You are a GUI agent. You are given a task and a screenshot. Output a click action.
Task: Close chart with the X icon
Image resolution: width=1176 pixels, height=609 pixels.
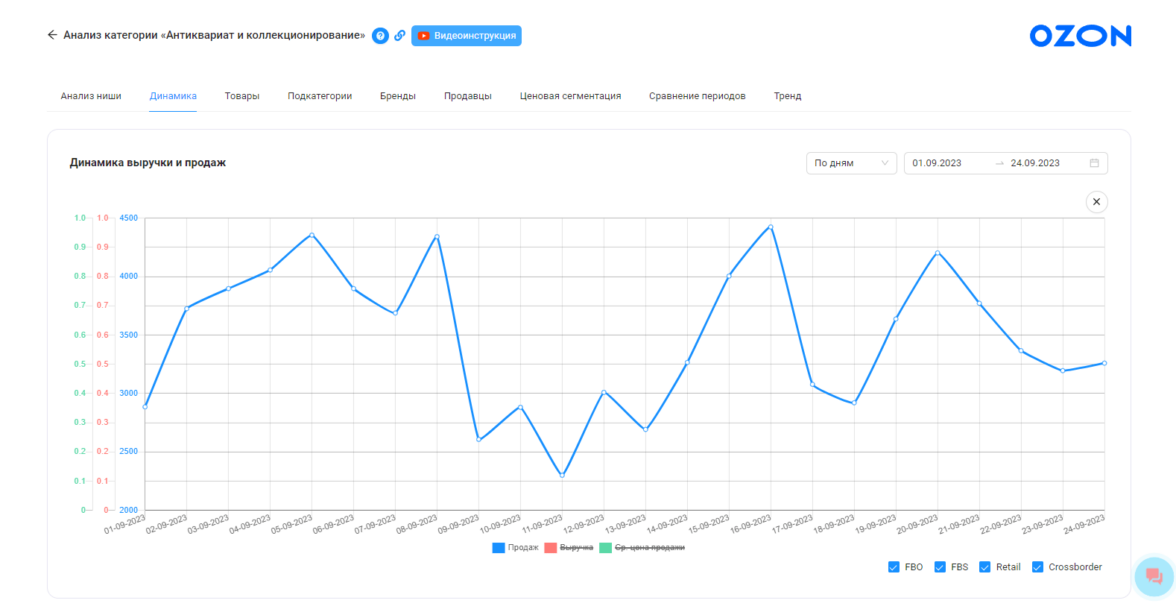pyautogui.click(x=1096, y=202)
